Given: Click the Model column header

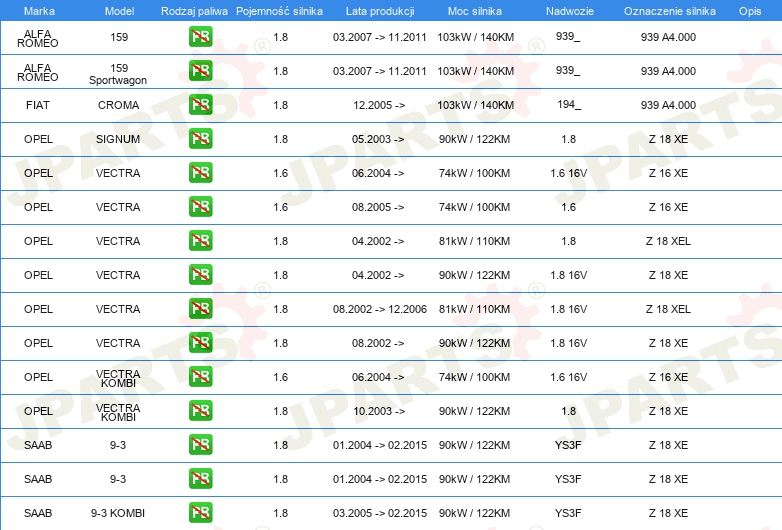Looking at the screenshot, I should click(x=118, y=10).
